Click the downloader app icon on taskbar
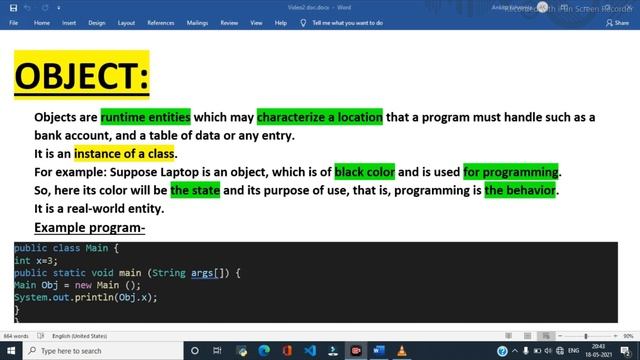The width and height of the screenshot is (640, 360). click(x=333, y=351)
